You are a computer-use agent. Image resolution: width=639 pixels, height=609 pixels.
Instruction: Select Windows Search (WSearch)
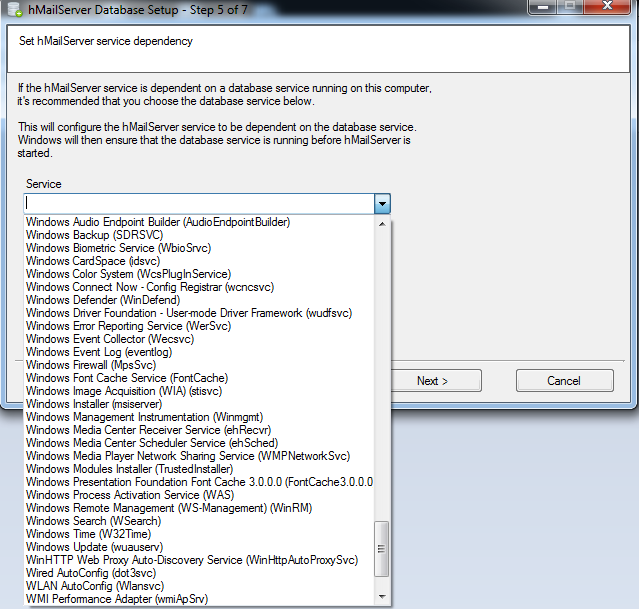coord(199,521)
